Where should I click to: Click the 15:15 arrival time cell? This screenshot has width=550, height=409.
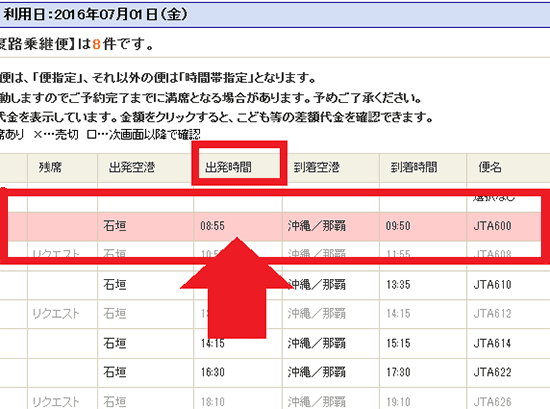[x=398, y=343]
